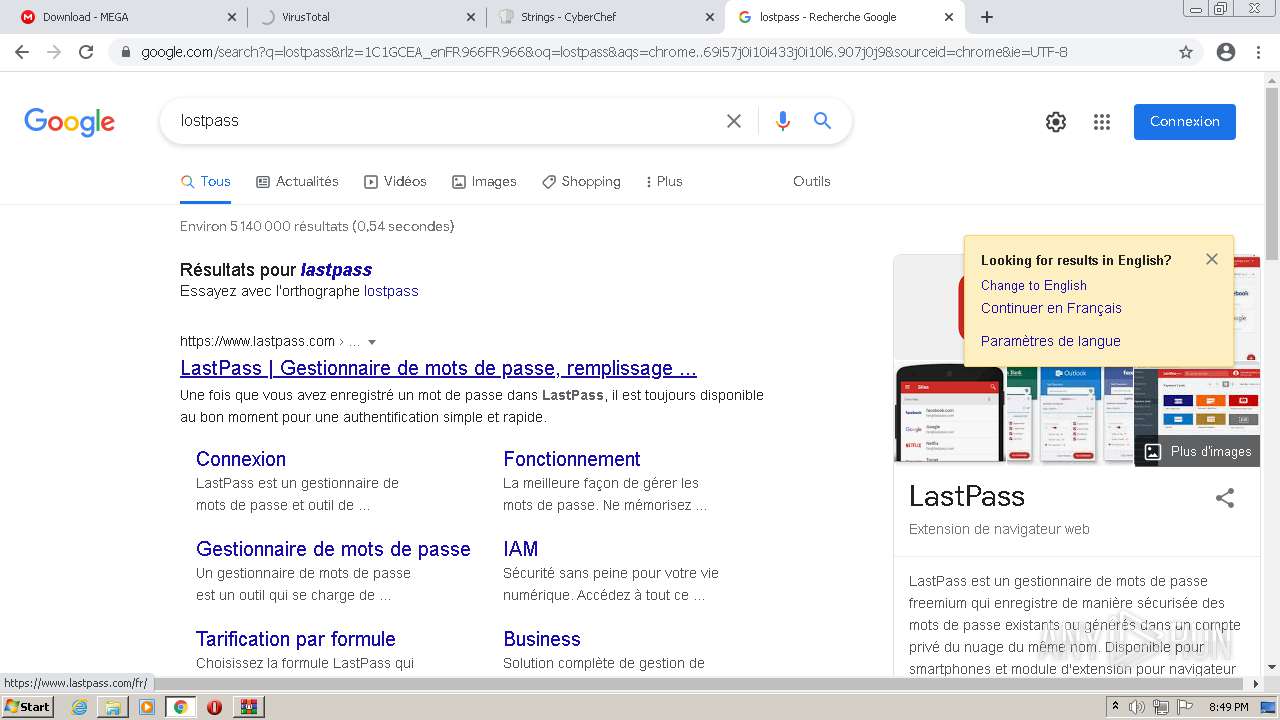Open Chrome's three-dot menu
Viewport: 1280px width, 720px height.
(x=1258, y=52)
